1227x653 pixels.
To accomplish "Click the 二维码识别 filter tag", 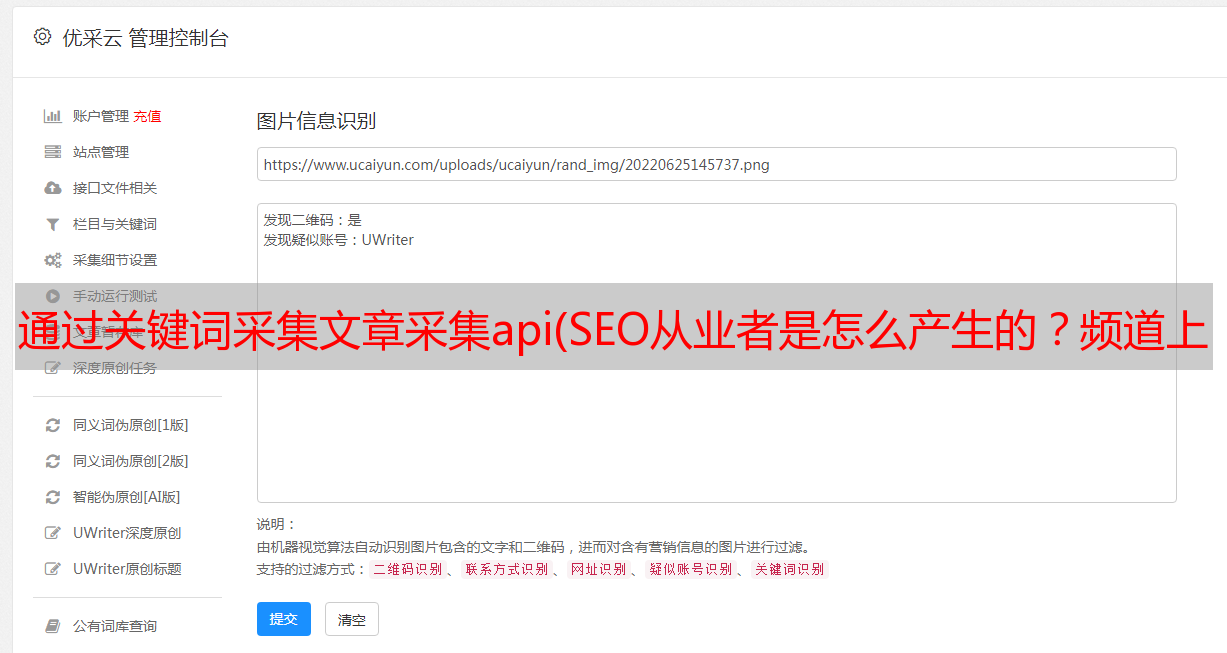I will [407, 569].
